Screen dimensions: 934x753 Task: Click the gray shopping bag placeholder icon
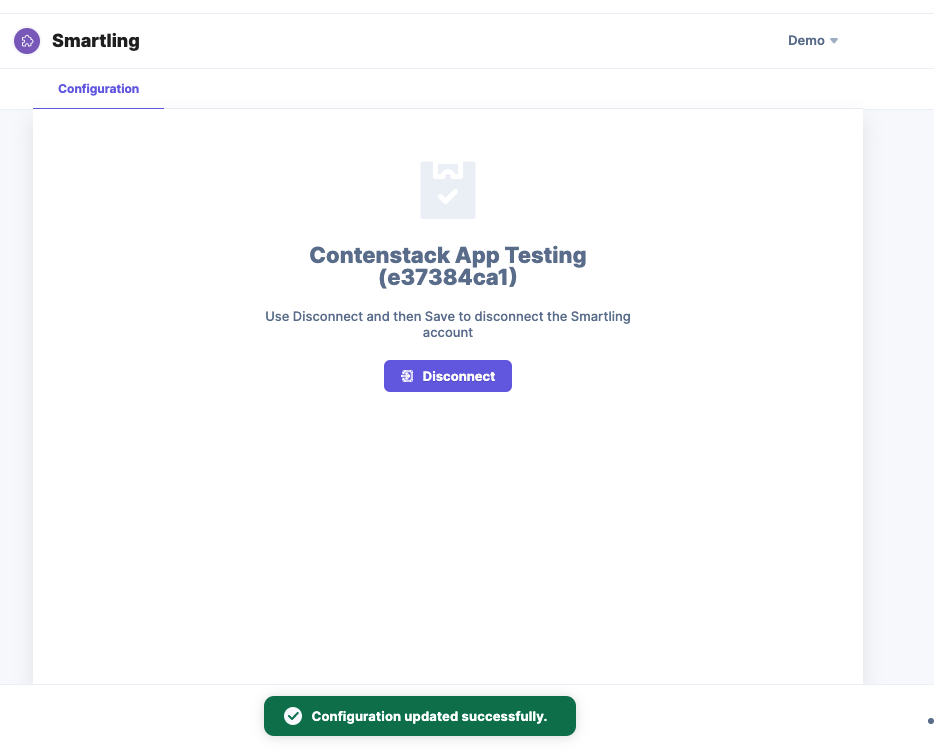click(x=447, y=190)
